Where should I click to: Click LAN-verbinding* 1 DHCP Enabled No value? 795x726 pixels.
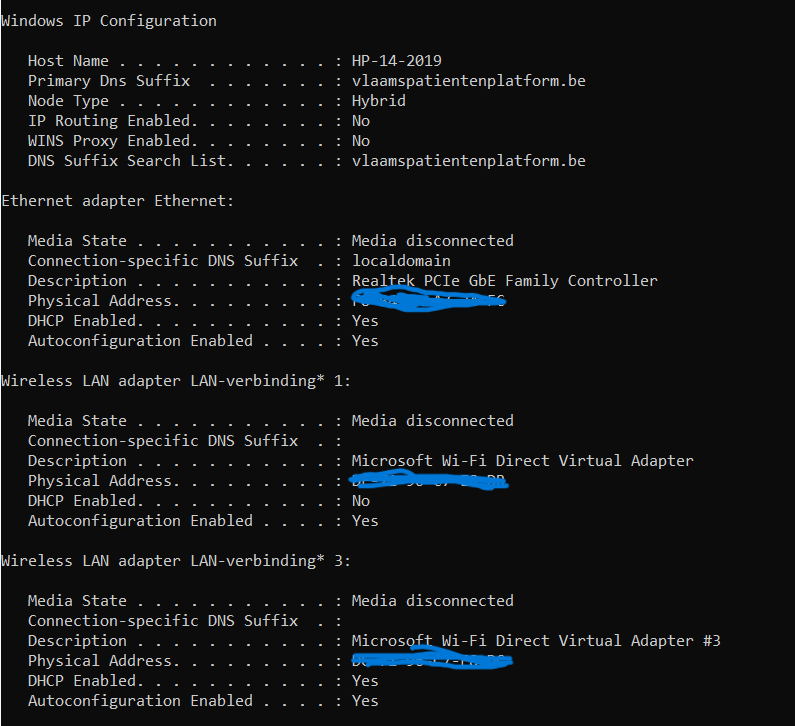point(360,501)
